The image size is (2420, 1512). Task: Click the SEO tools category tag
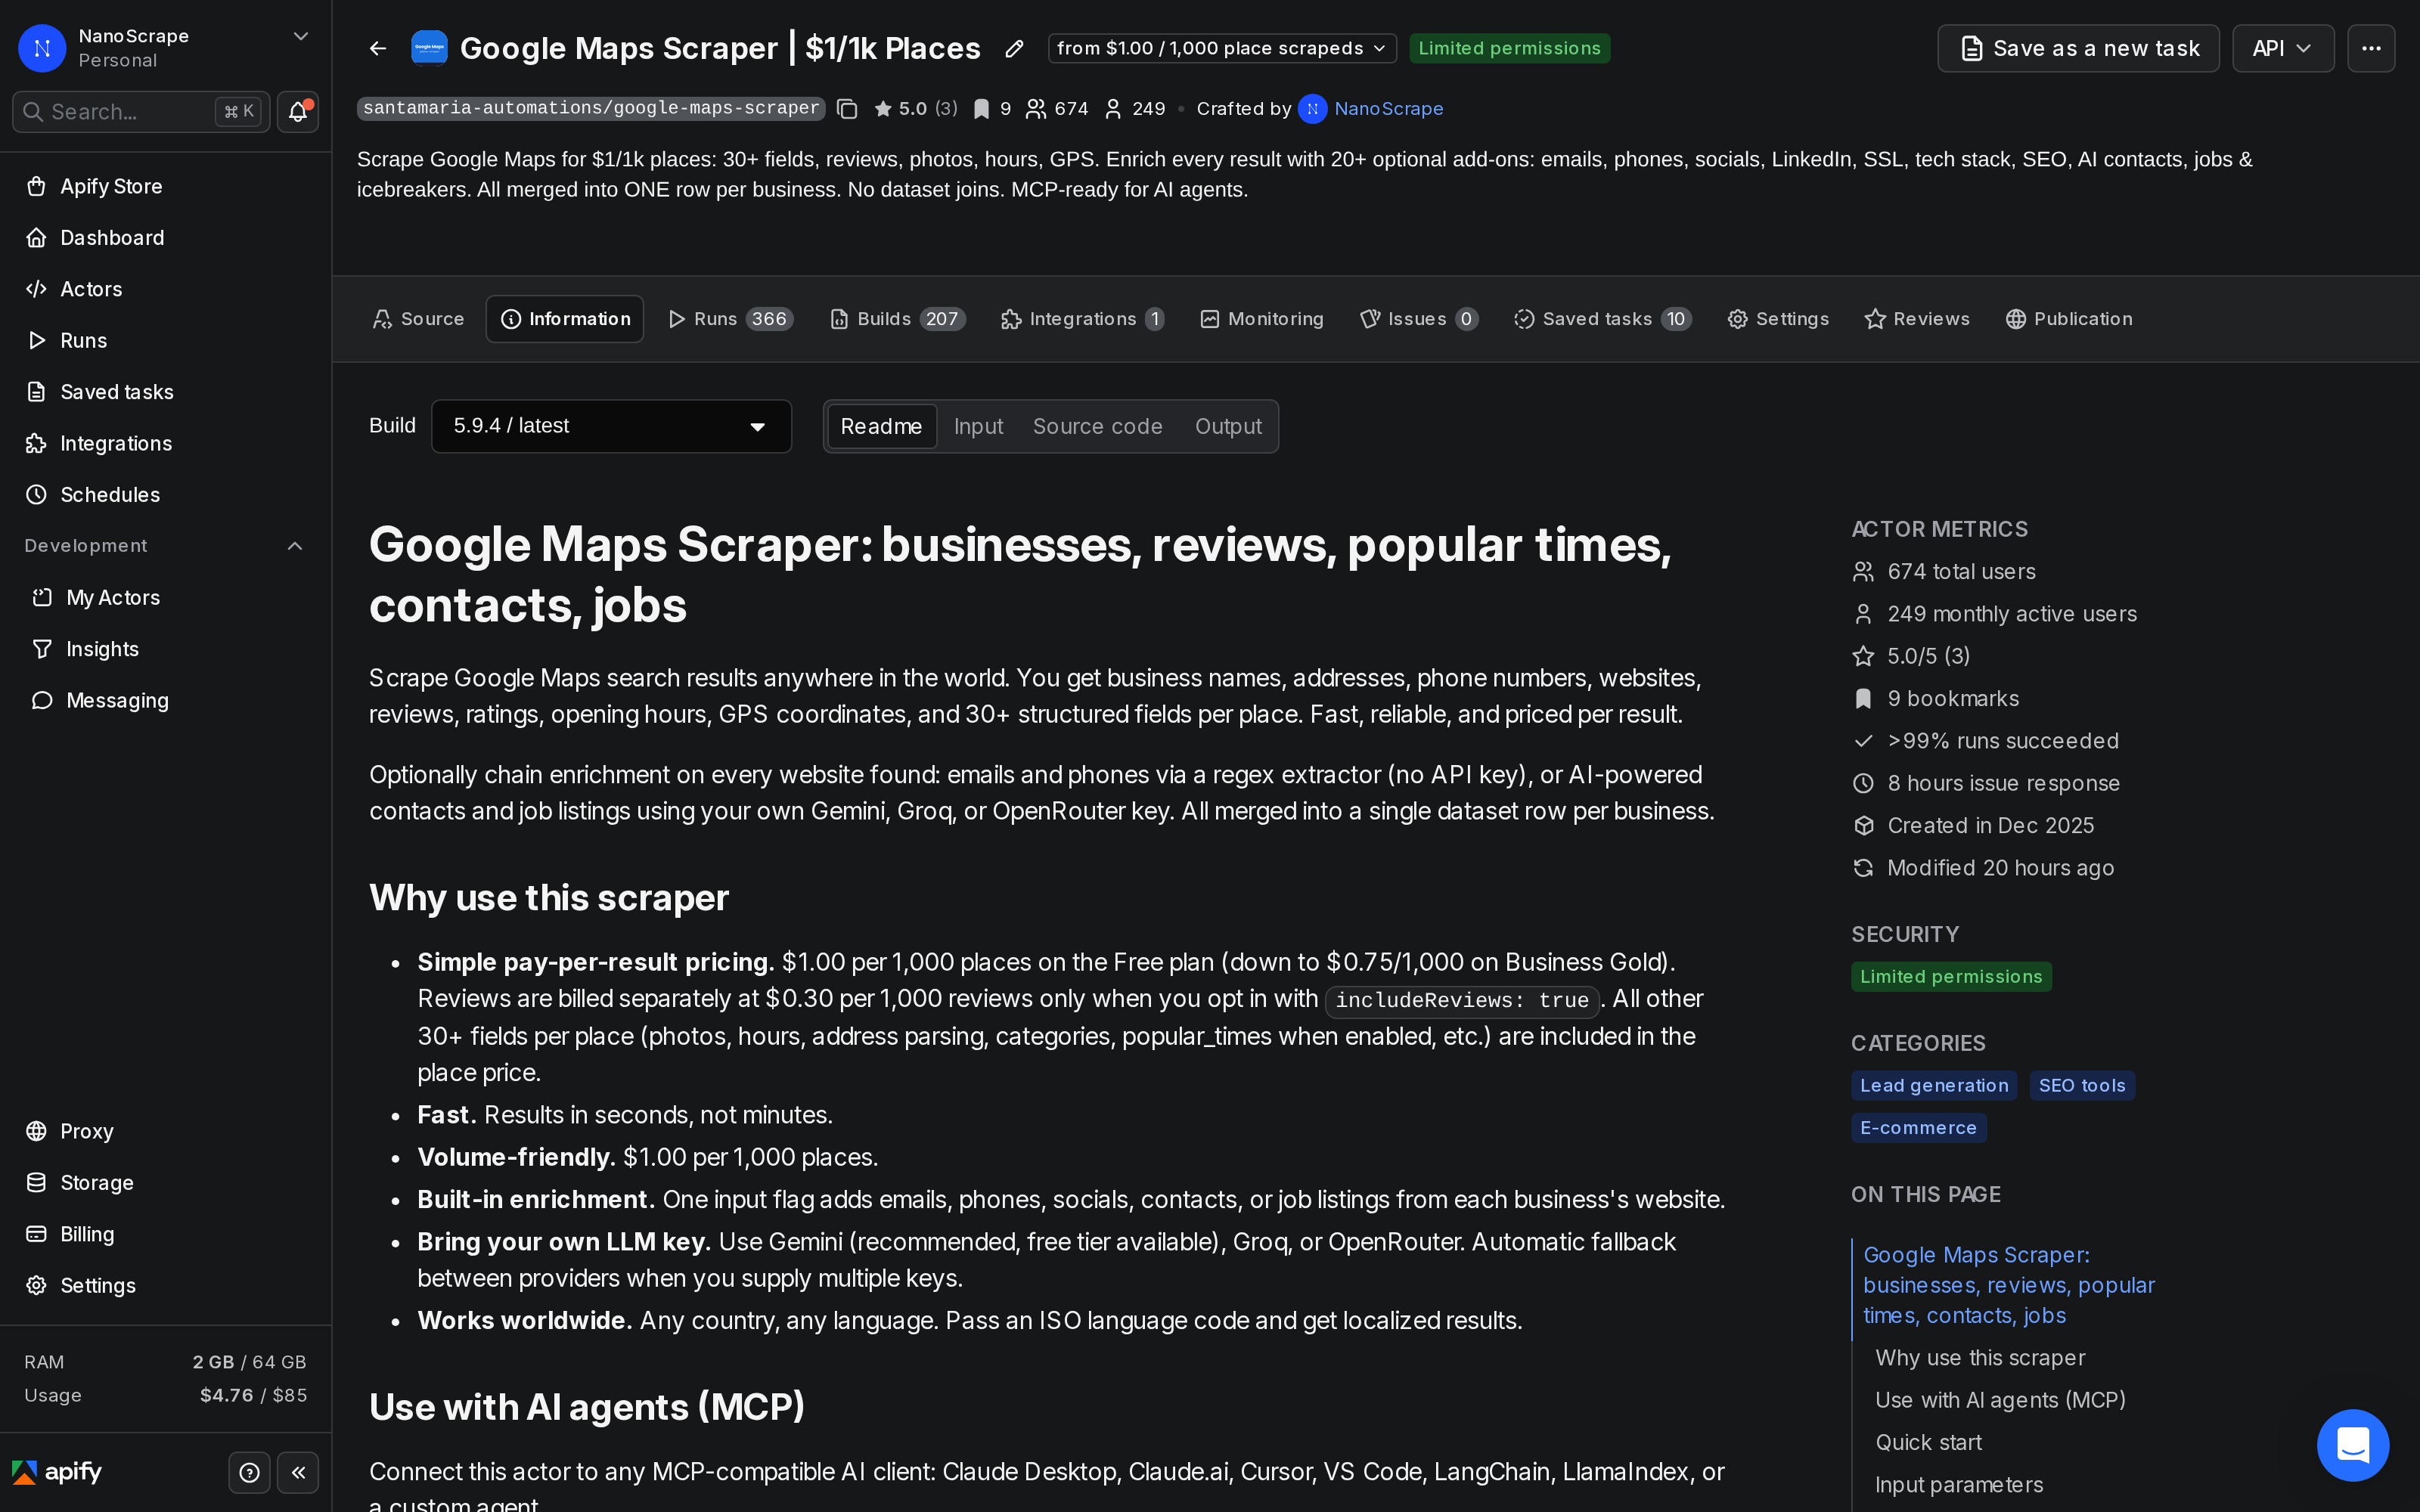2082,1086
